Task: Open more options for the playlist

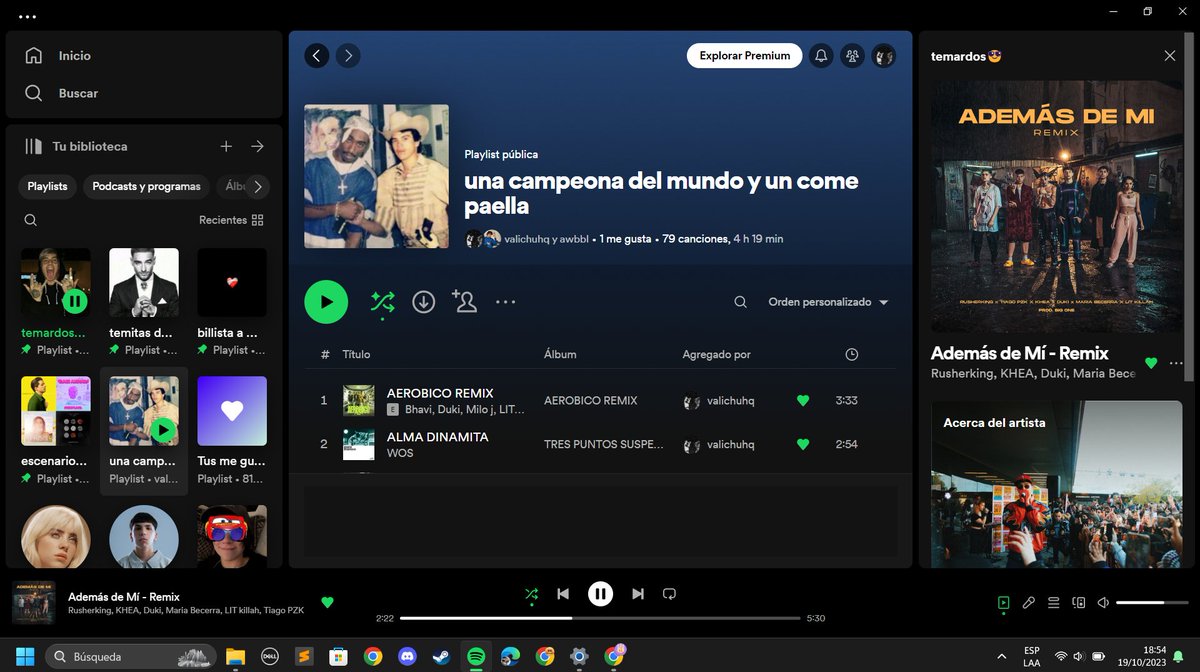Action: click(505, 301)
